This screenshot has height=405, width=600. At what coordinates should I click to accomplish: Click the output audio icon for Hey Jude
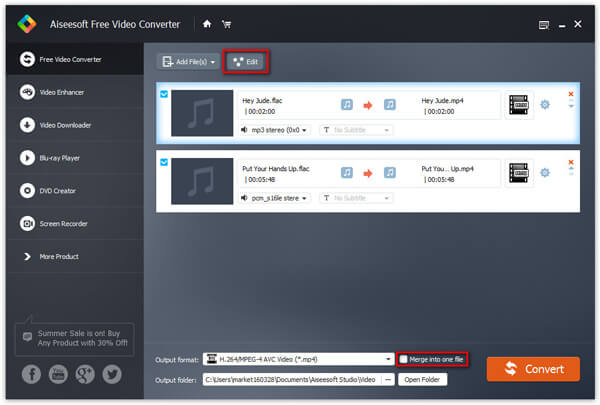tap(390, 105)
